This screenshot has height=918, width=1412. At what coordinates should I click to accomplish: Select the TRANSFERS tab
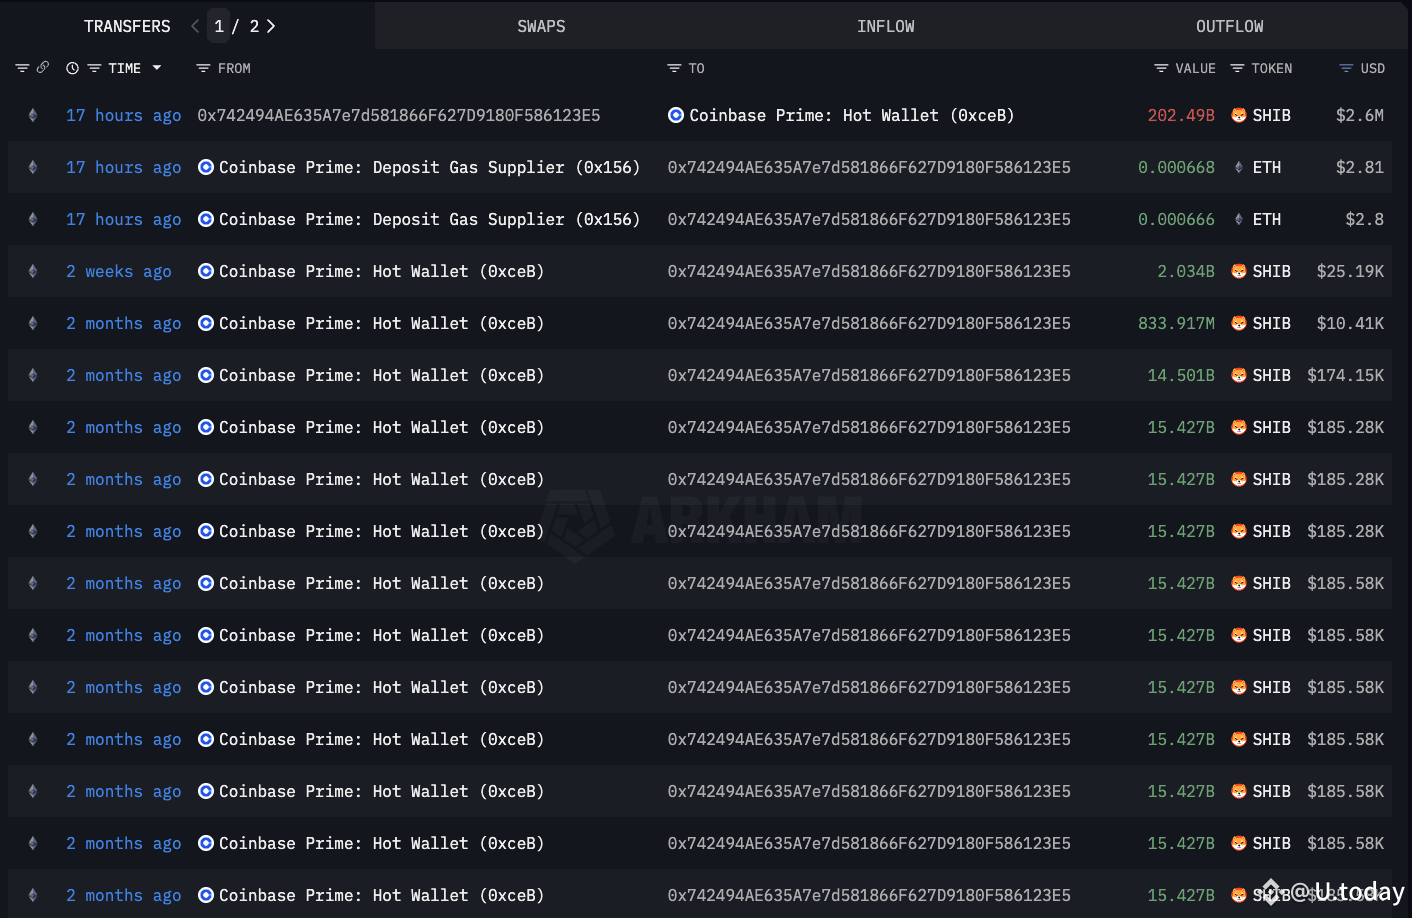pyautogui.click(x=127, y=26)
